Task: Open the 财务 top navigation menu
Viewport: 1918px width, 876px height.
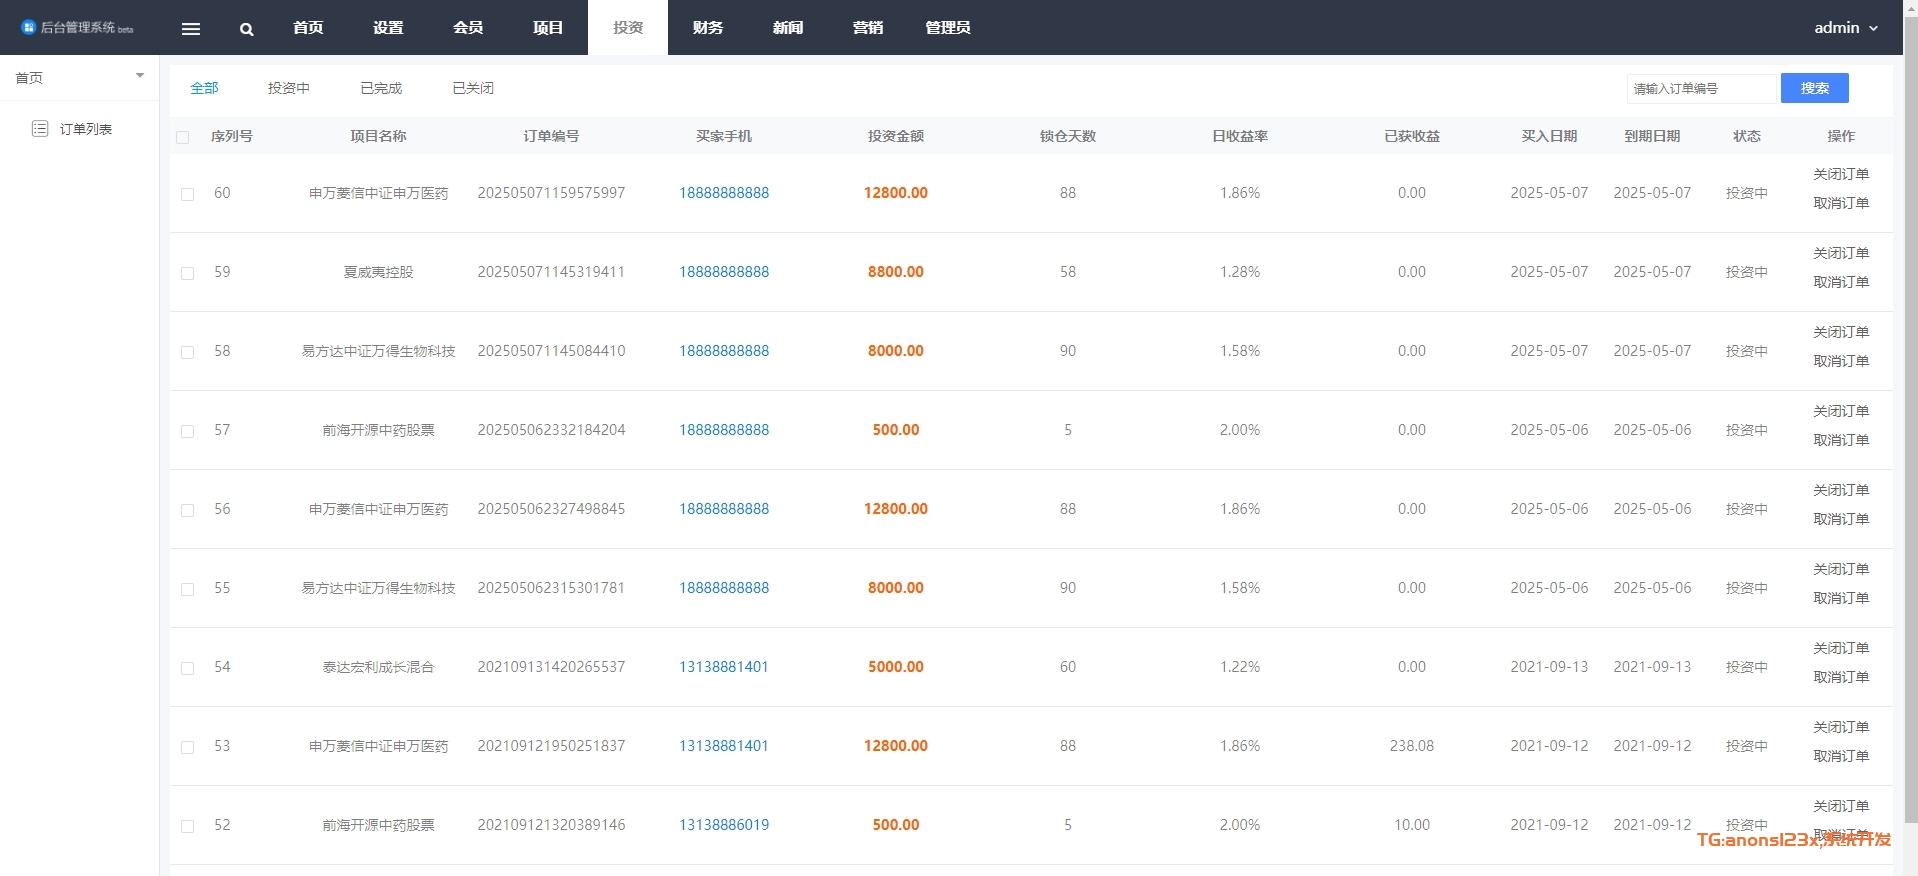Action: 708,28
